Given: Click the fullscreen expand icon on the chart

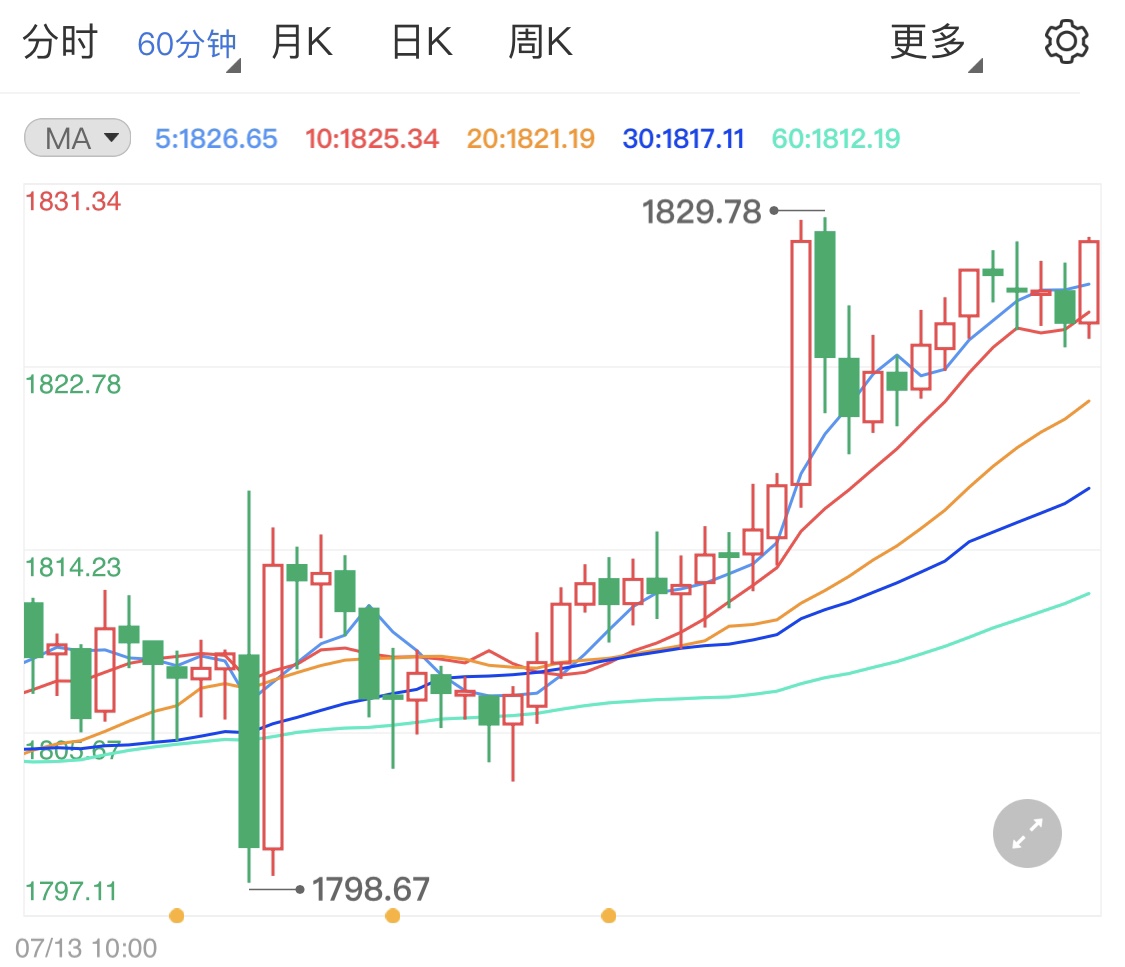Looking at the screenshot, I should pyautogui.click(x=1026, y=833).
